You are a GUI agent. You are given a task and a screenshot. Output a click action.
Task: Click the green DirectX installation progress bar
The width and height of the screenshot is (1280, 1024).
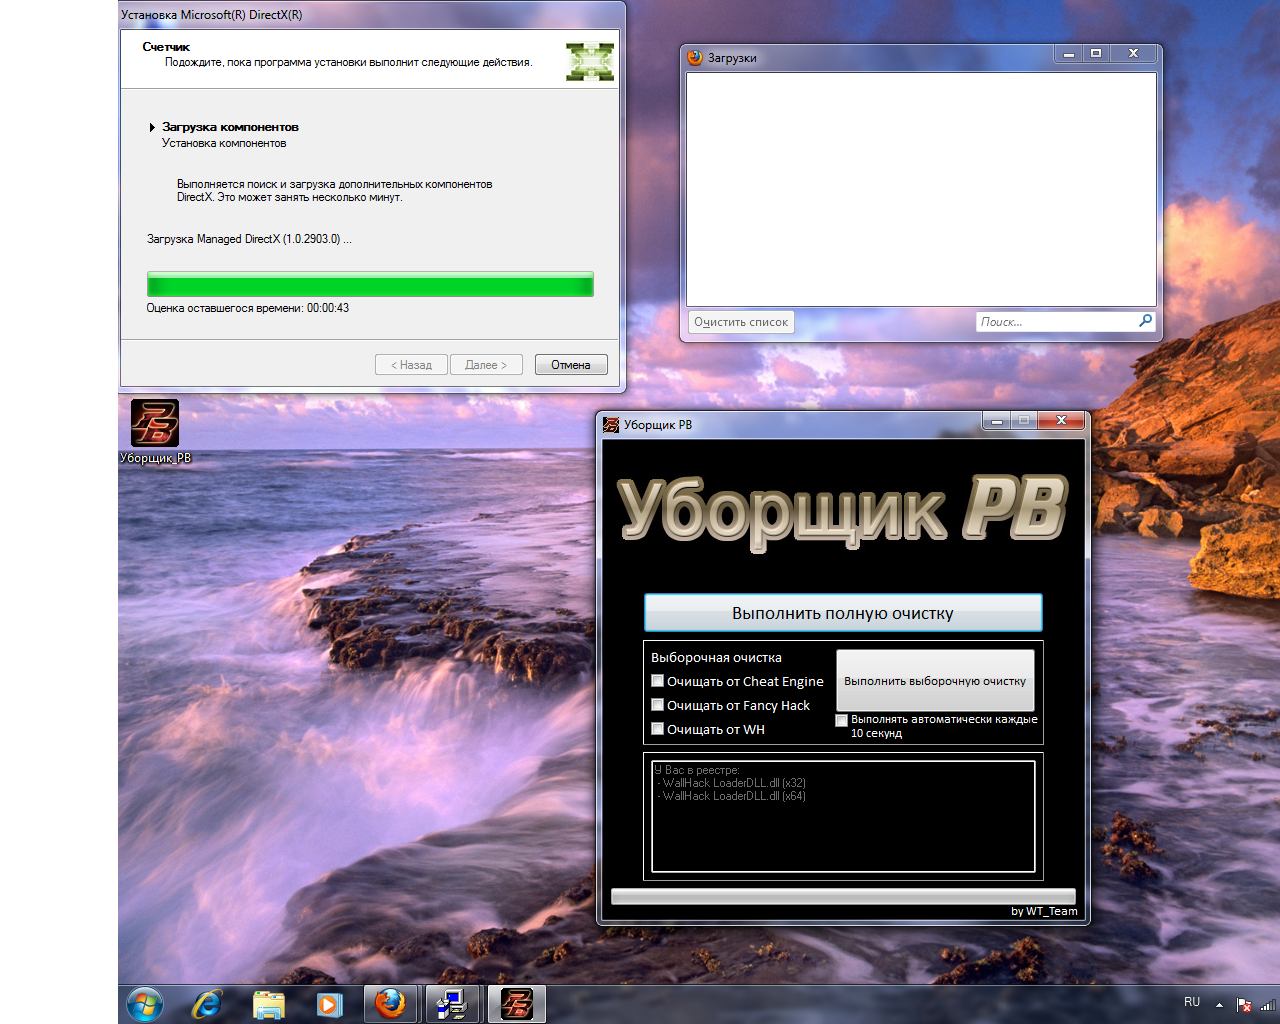coord(370,284)
